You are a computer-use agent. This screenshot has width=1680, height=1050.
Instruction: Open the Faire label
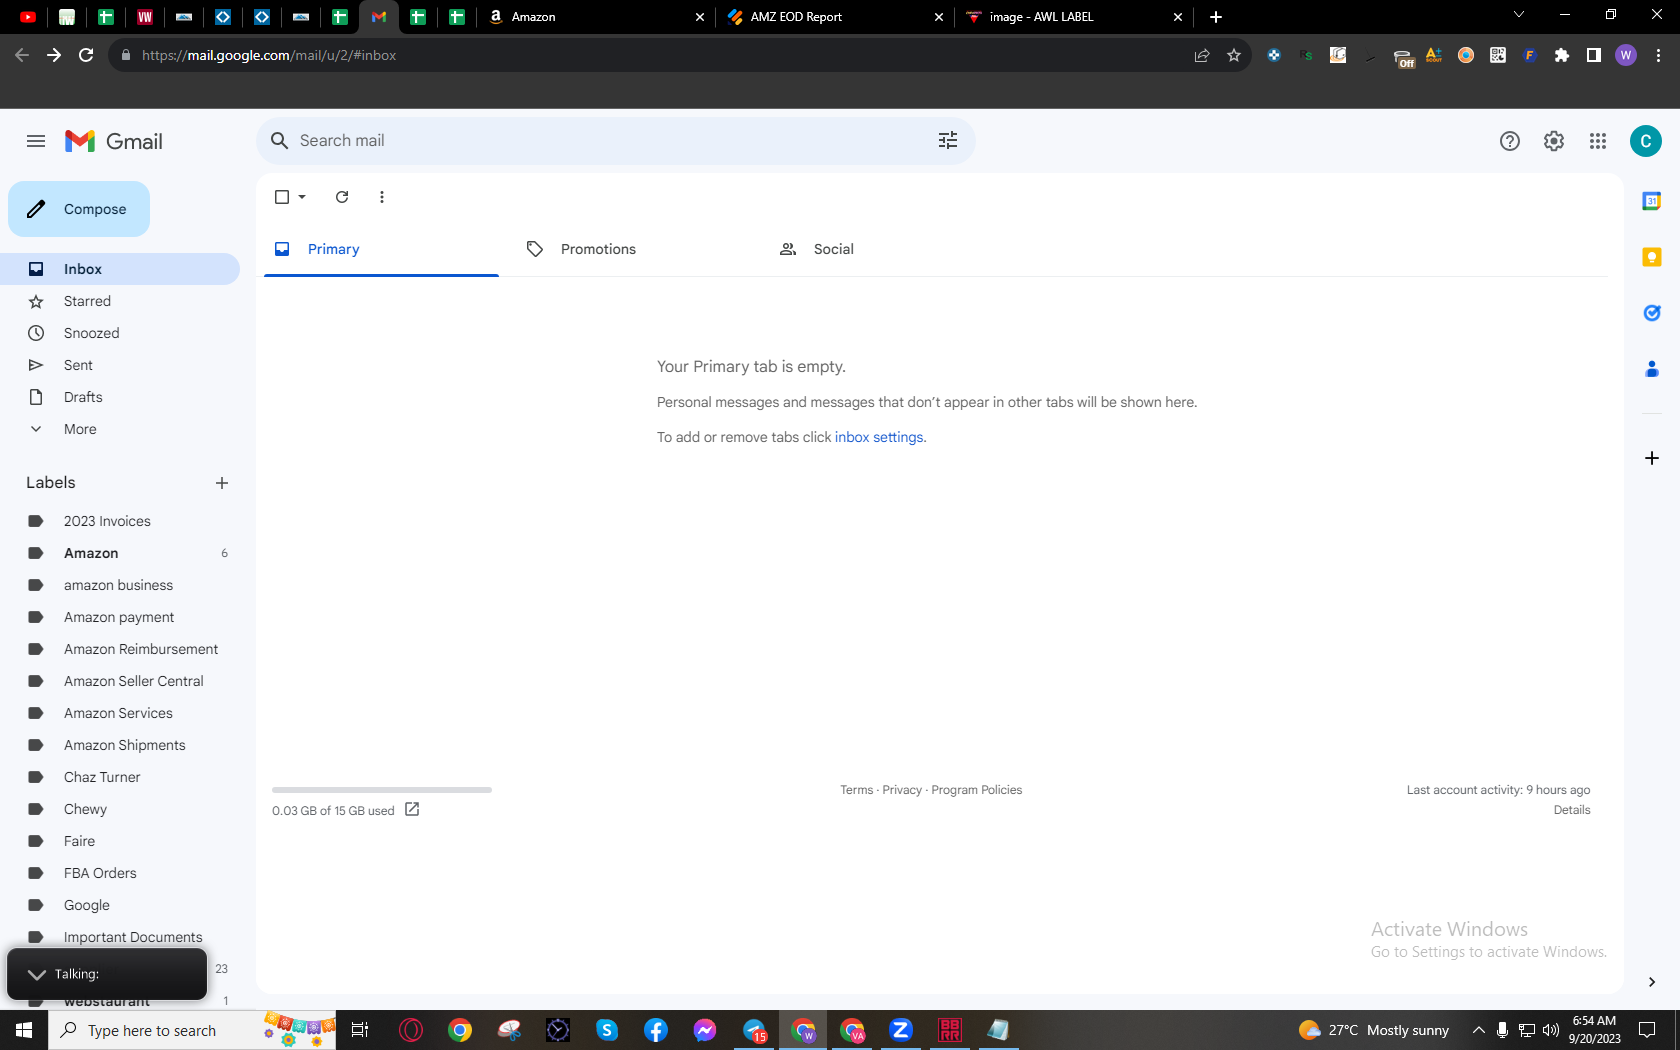click(120, 841)
